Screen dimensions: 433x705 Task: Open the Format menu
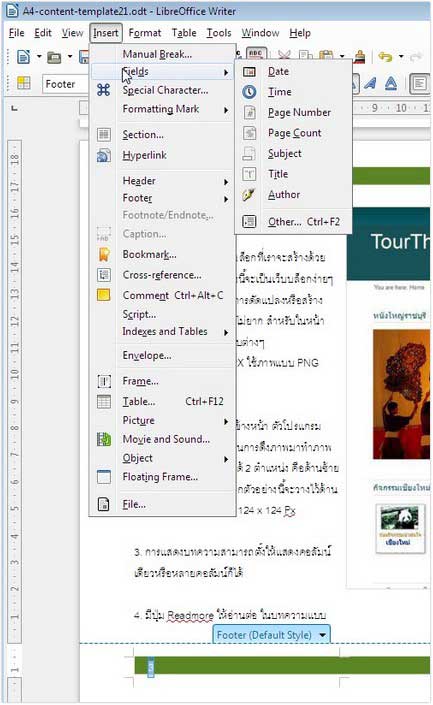(144, 33)
